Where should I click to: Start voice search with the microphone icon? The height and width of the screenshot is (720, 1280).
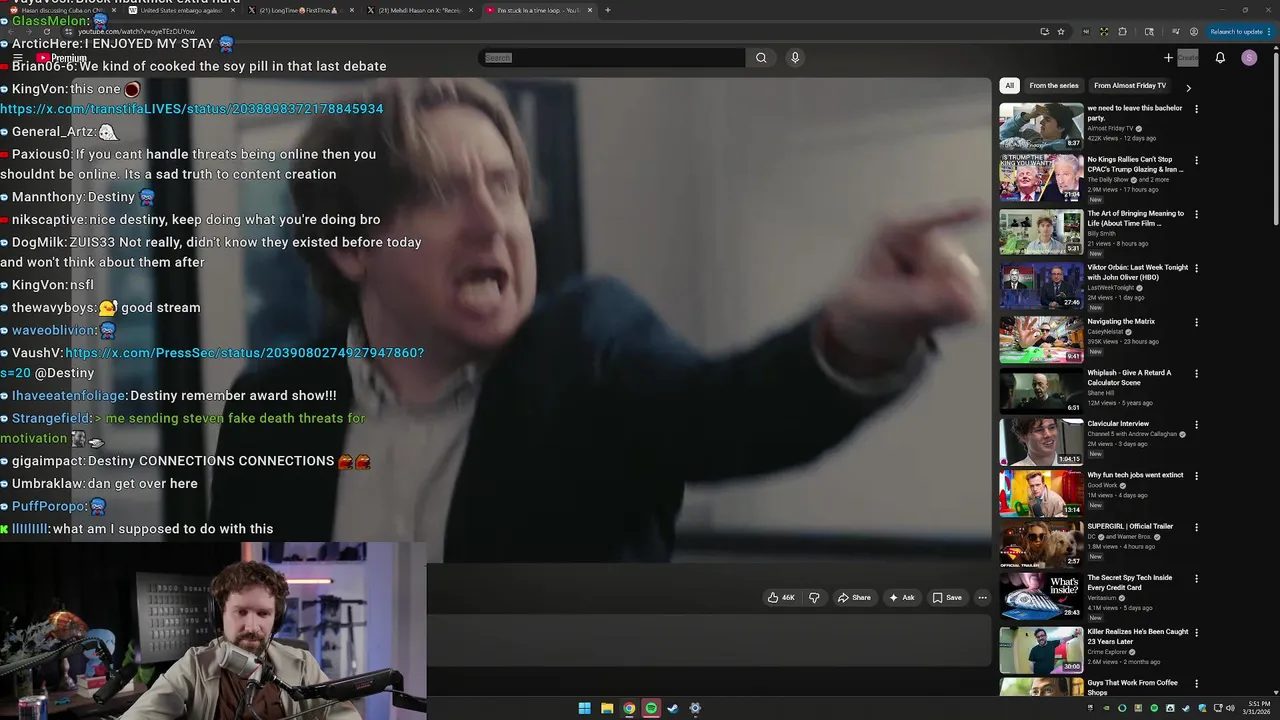[x=795, y=58]
